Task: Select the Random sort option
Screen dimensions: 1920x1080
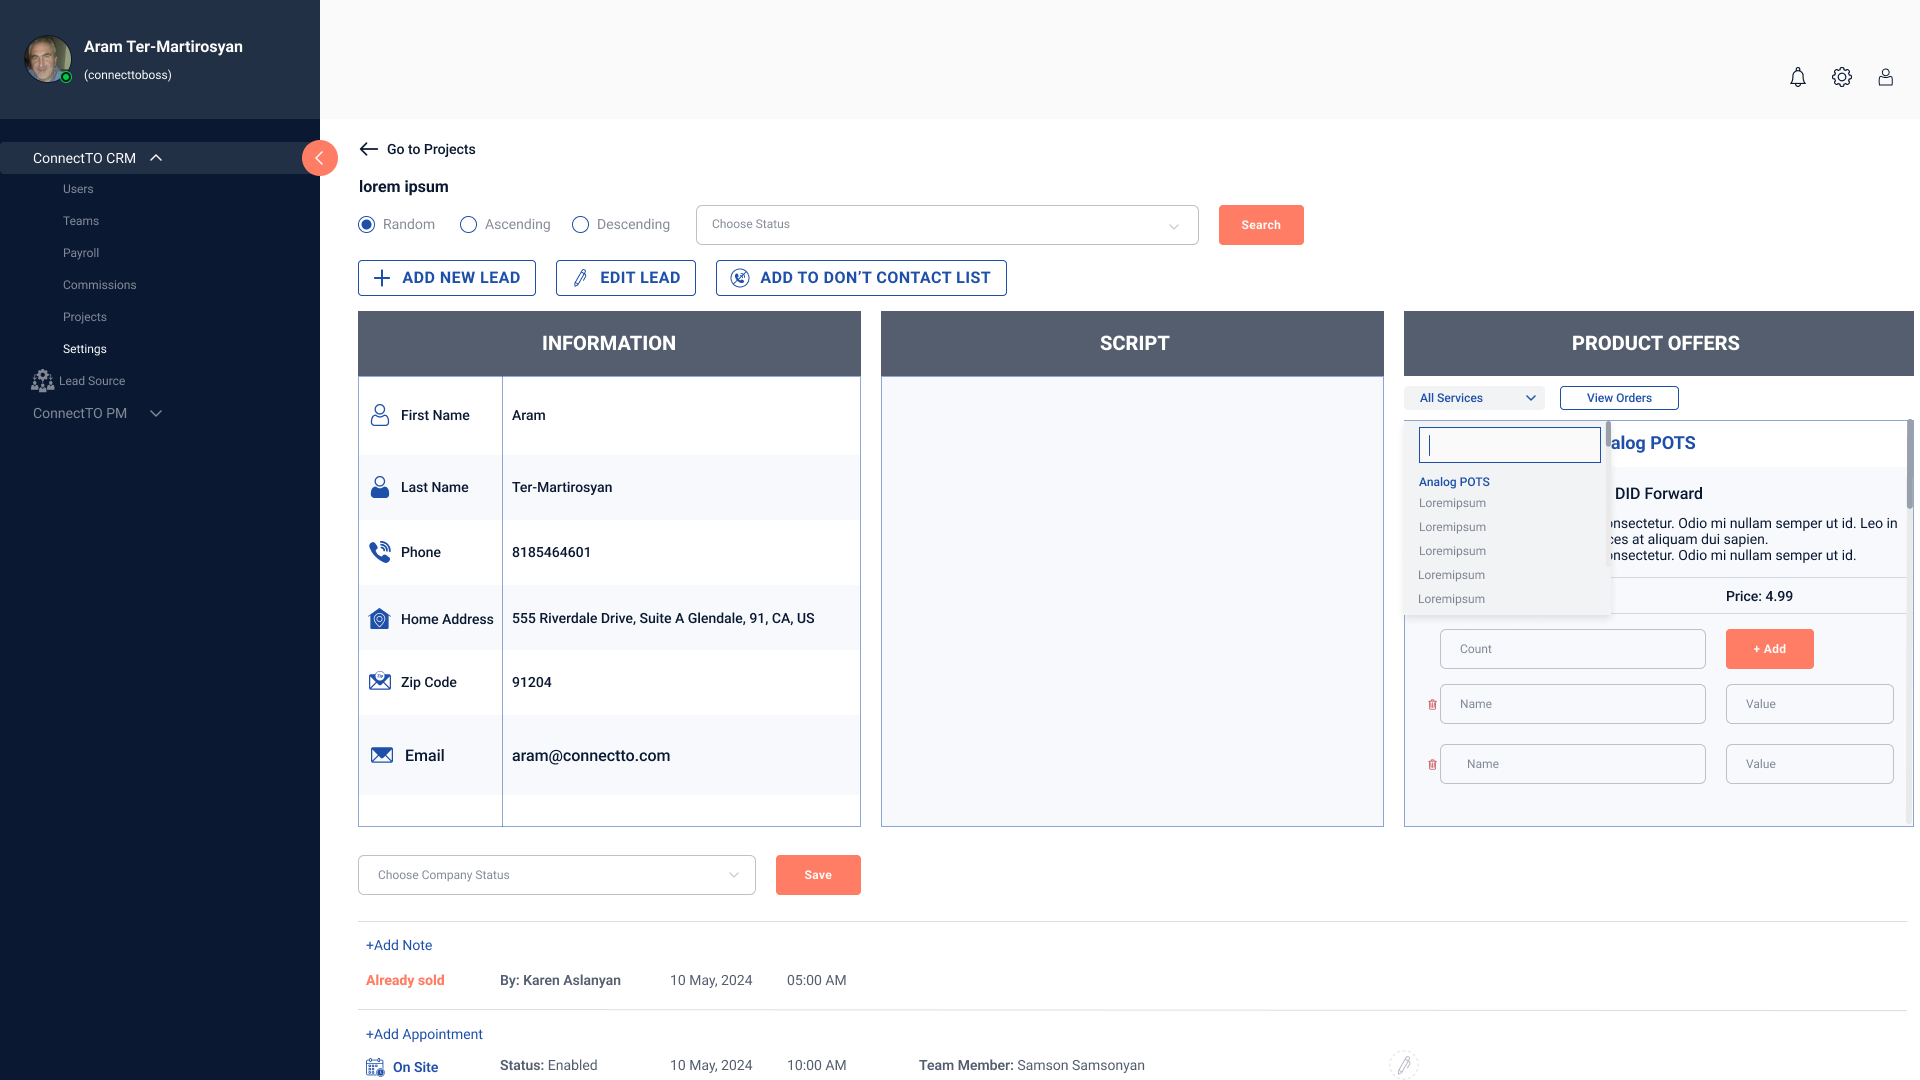Action: [x=367, y=225]
